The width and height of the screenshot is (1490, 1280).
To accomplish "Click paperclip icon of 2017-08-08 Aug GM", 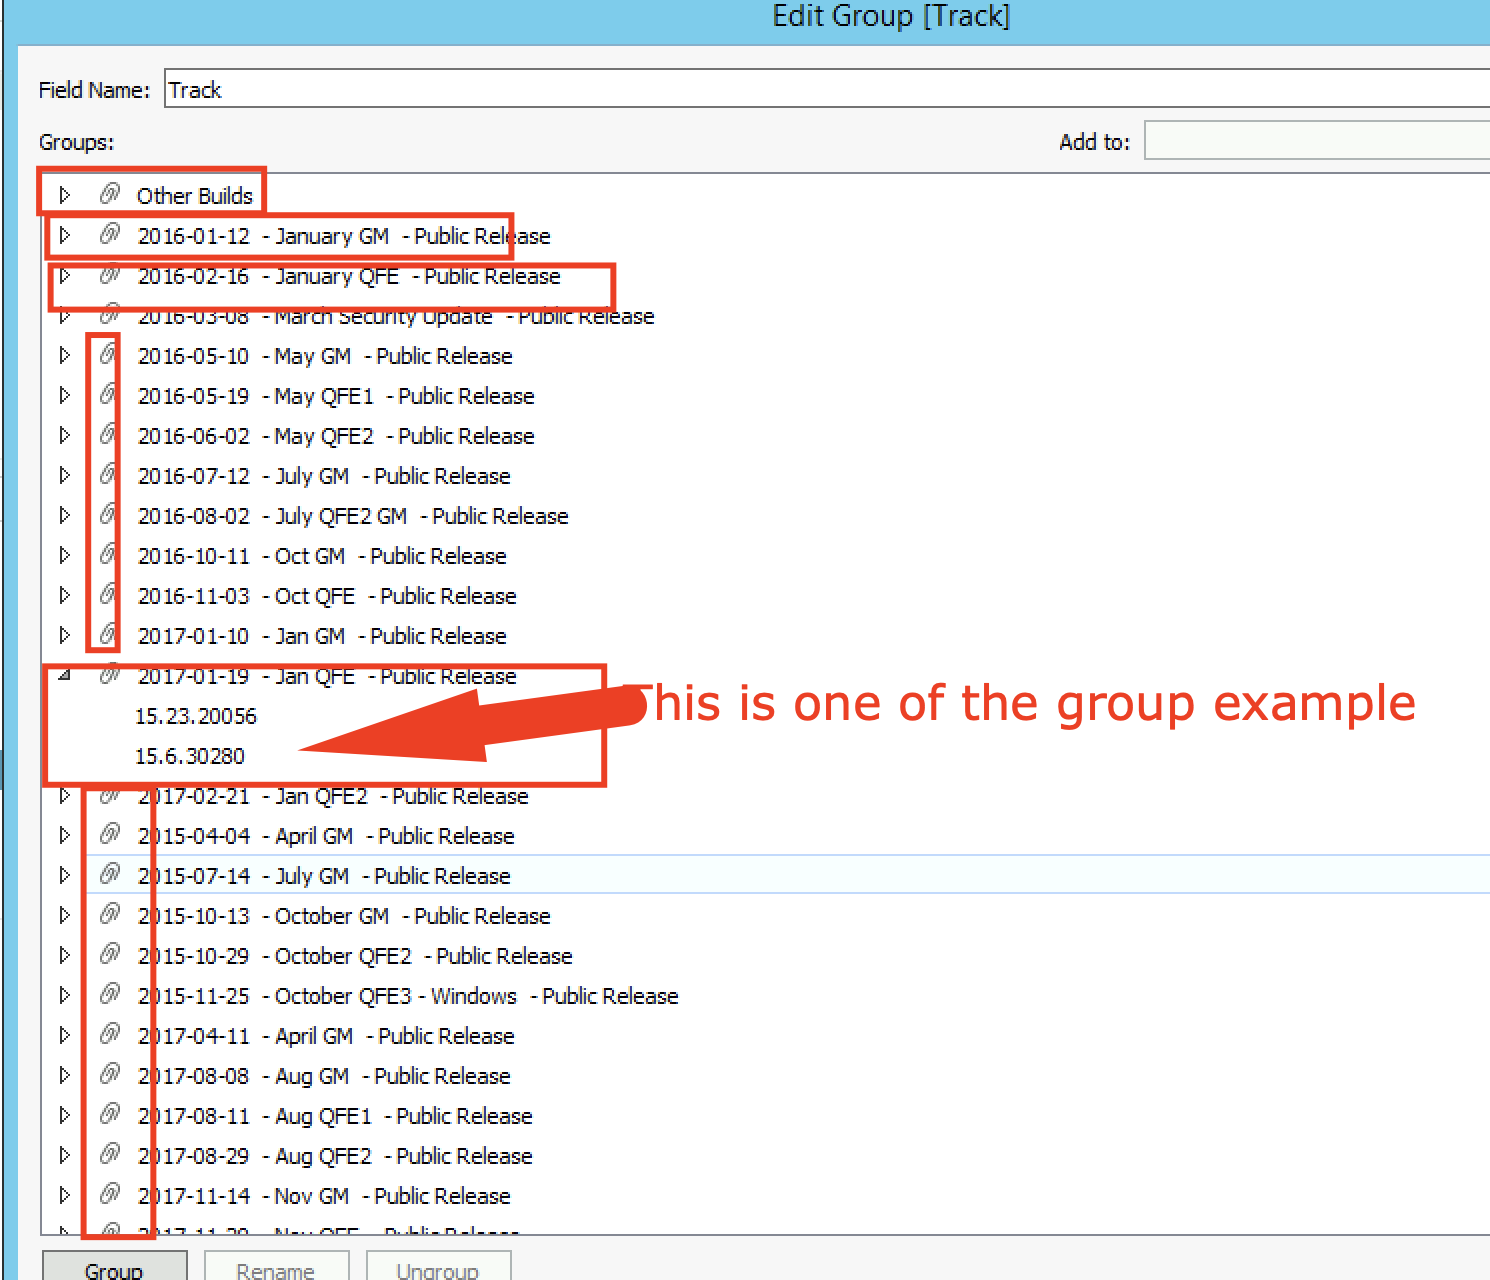I will [110, 1074].
